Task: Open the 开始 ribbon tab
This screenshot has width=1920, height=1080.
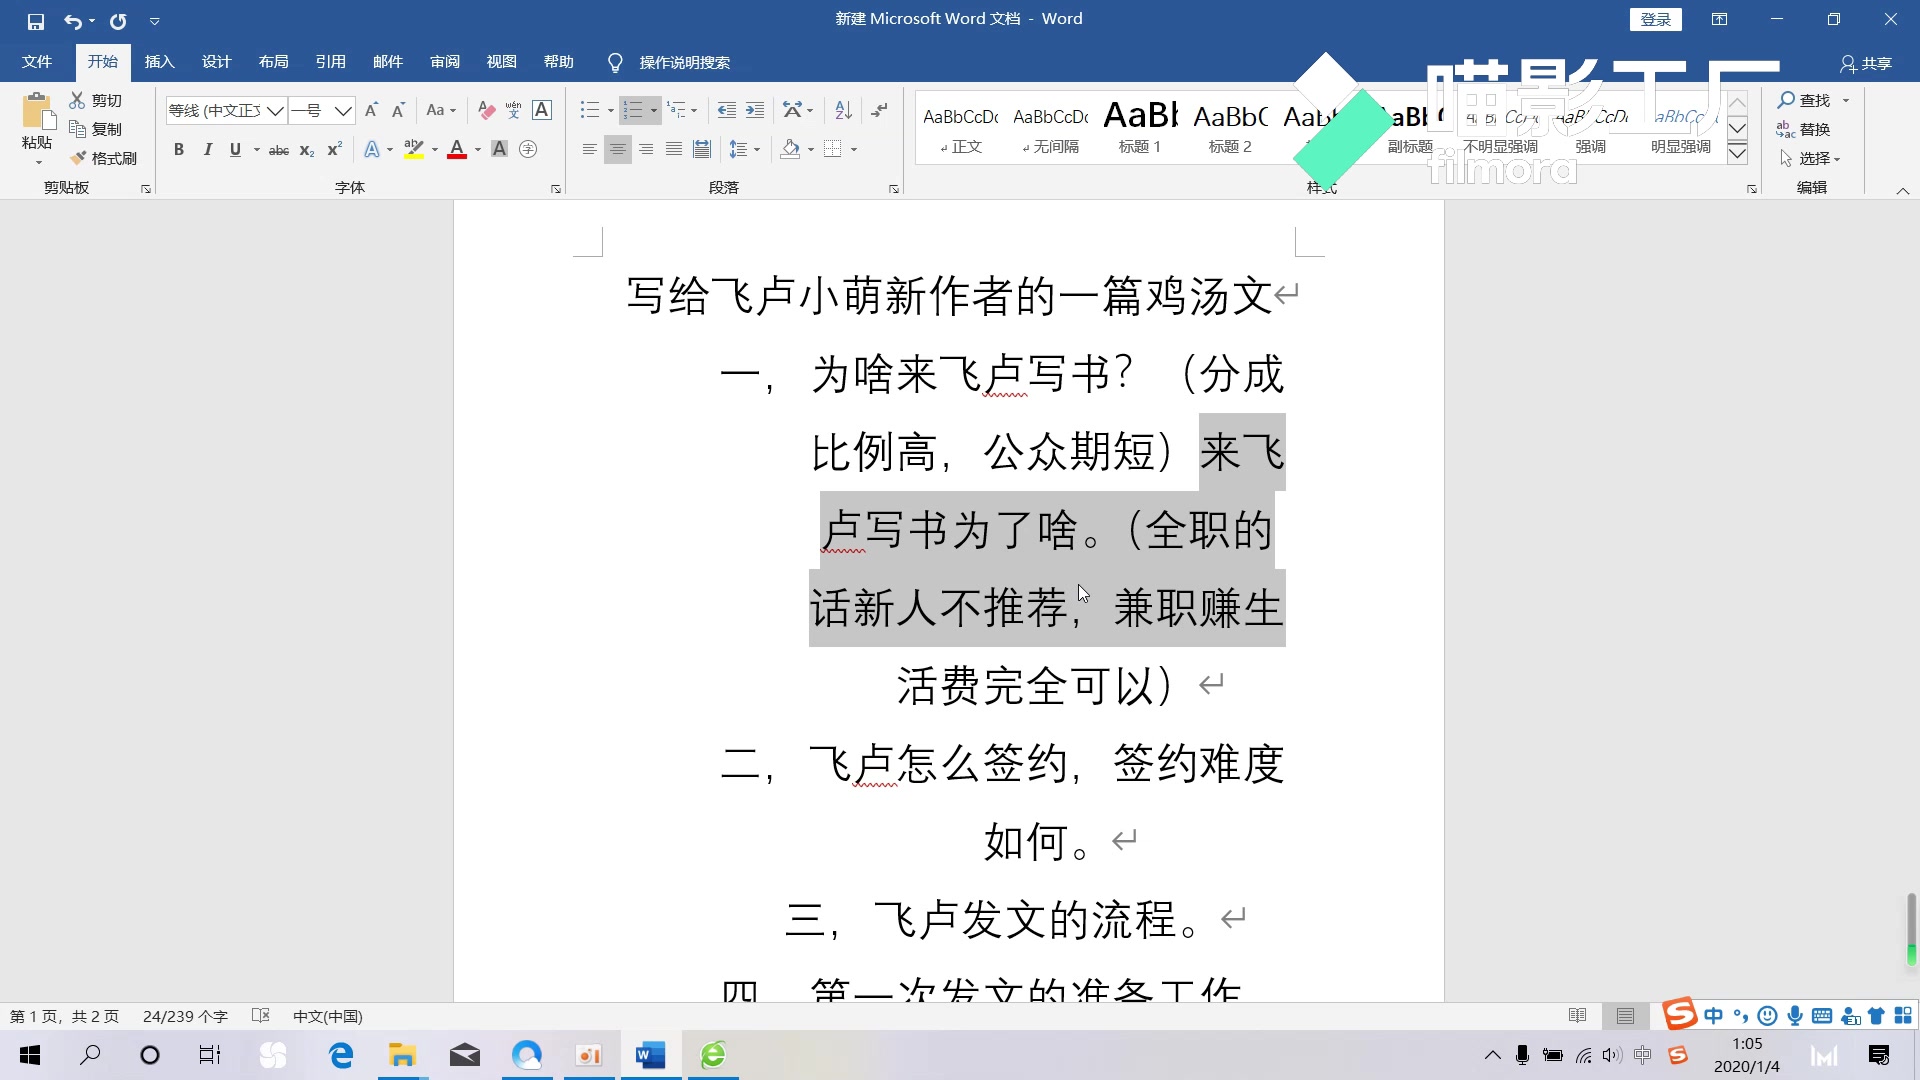Action: (x=102, y=62)
